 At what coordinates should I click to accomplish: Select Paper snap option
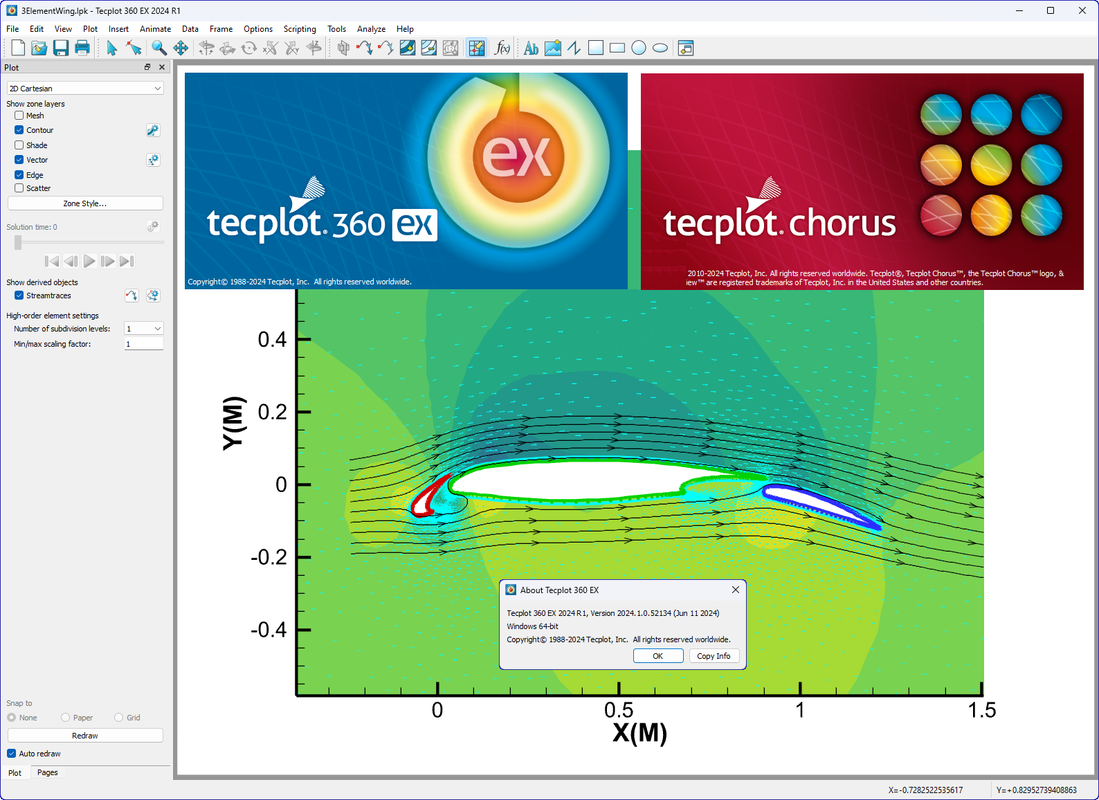(x=65, y=718)
